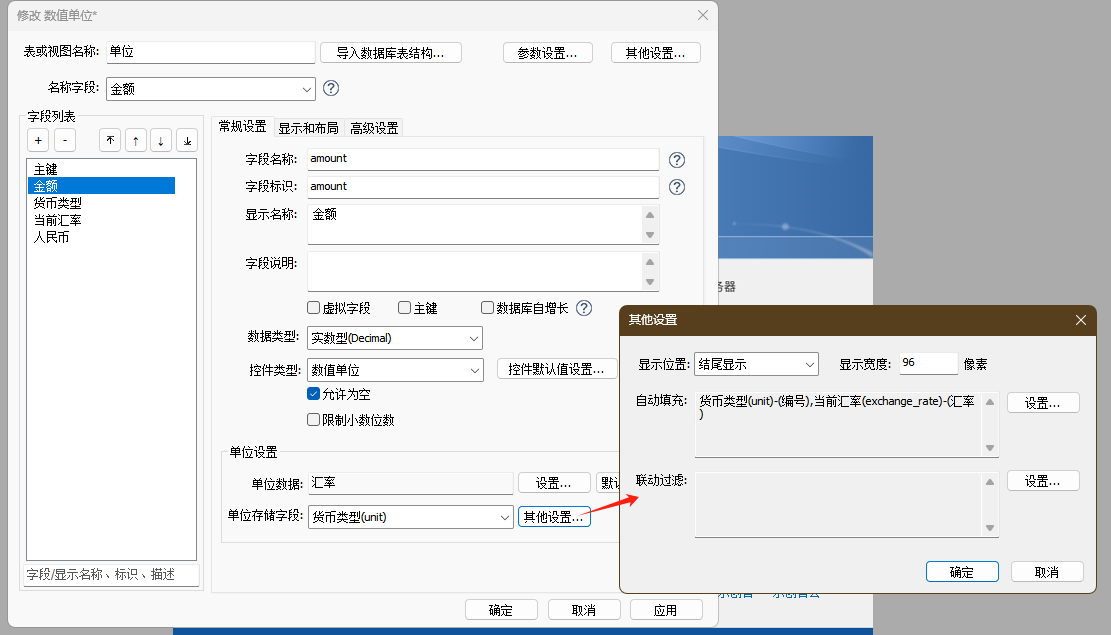Select 货币类型 in the field list
The image size is (1111, 635).
pos(58,203)
